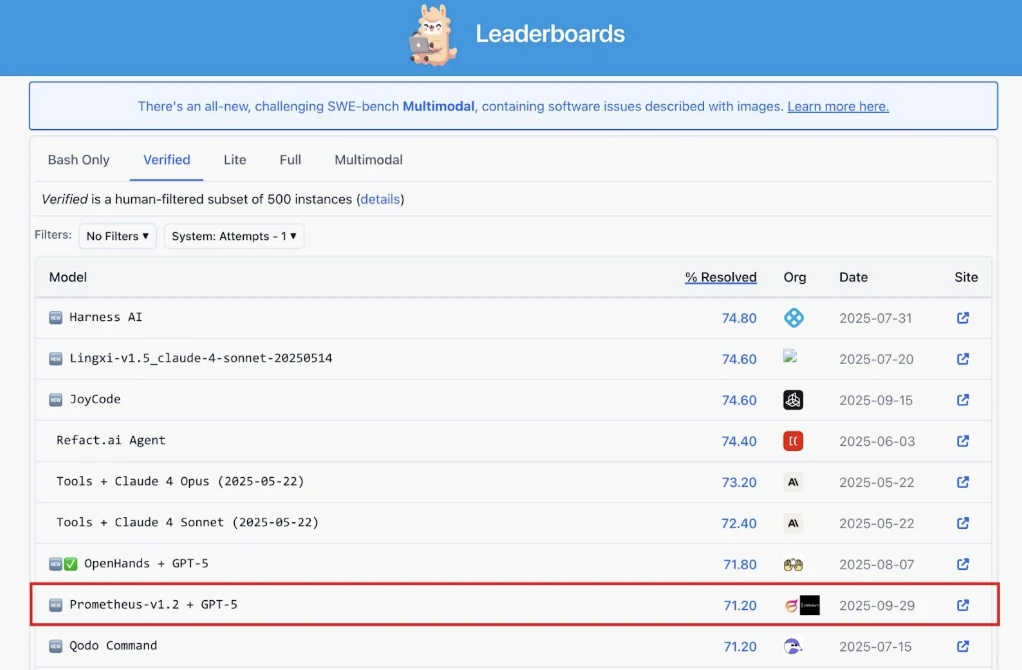Image resolution: width=1022 pixels, height=670 pixels.
Task: Open the System: Attempts dropdown
Action: pyautogui.click(x=234, y=236)
